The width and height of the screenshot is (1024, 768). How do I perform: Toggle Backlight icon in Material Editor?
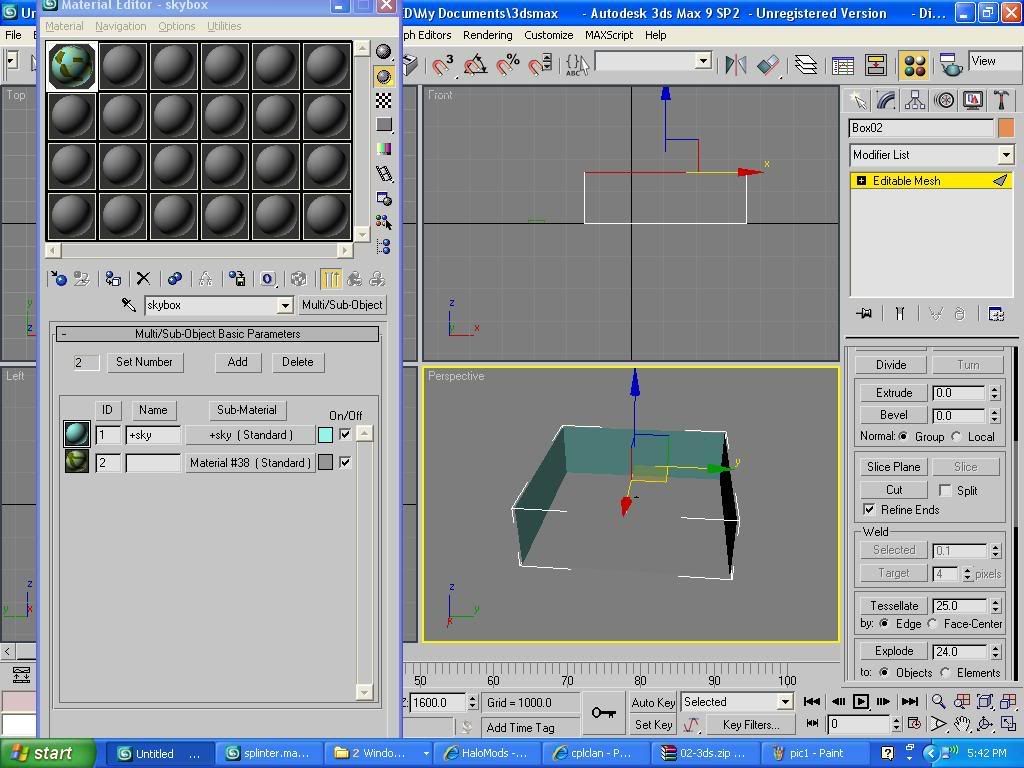point(383,76)
